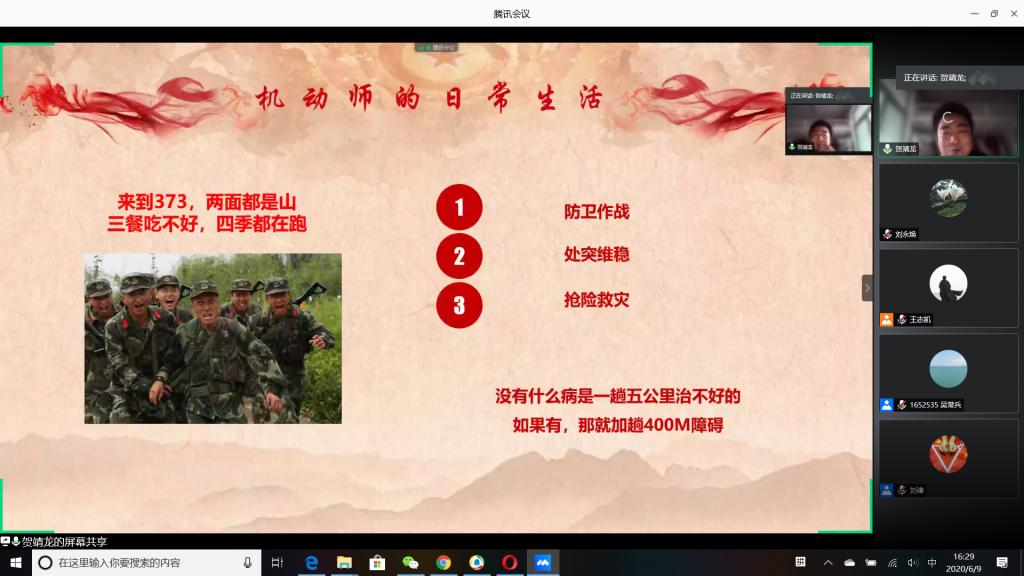Open Microsoft Edge from the taskbar
The image size is (1024, 576).
click(311, 563)
